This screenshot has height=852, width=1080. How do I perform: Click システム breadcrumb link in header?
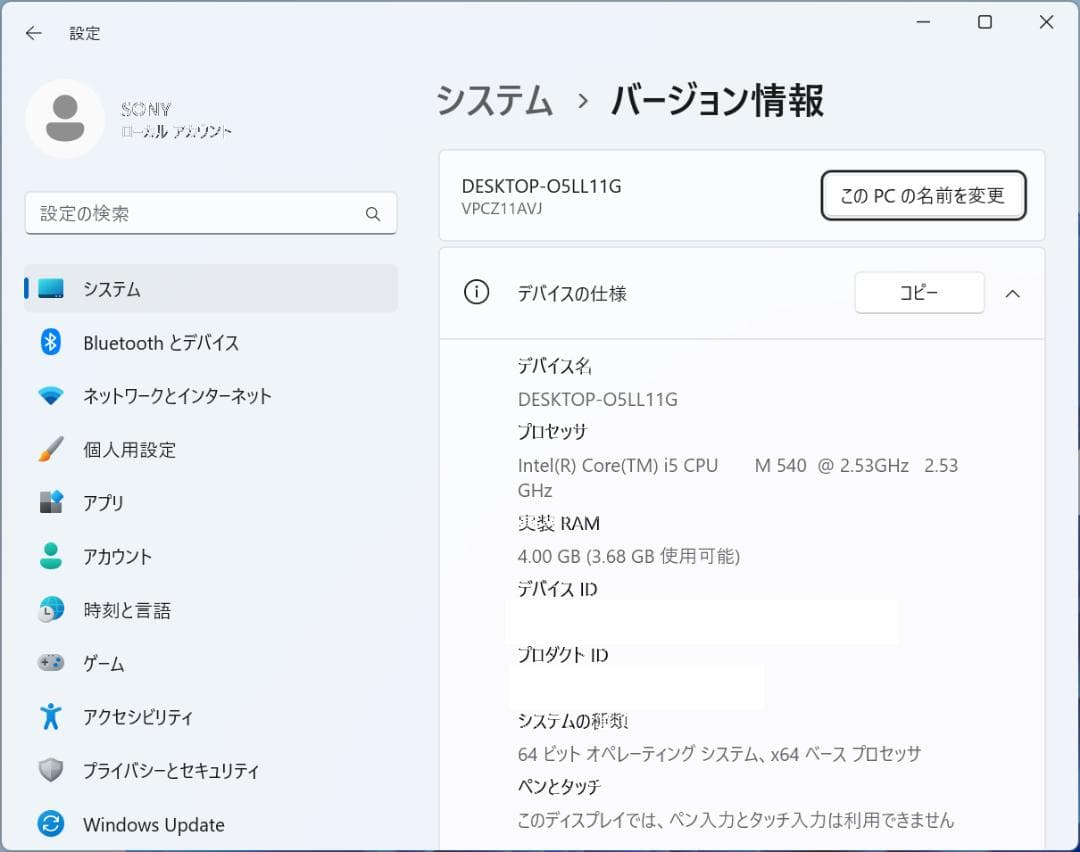coord(495,101)
